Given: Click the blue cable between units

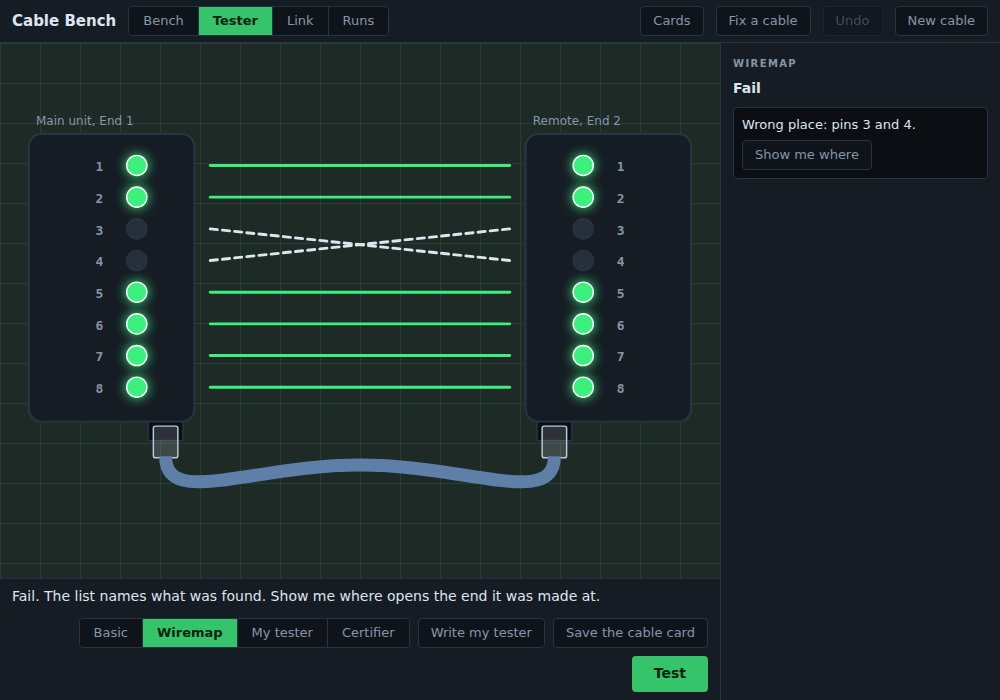Looking at the screenshot, I should click(360, 466).
